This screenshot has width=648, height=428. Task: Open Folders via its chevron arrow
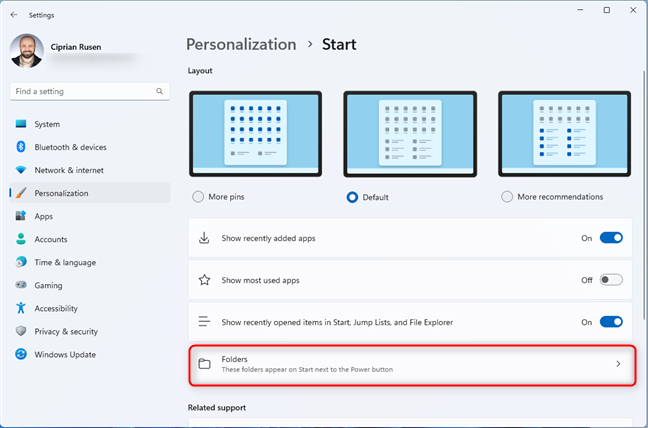618,364
